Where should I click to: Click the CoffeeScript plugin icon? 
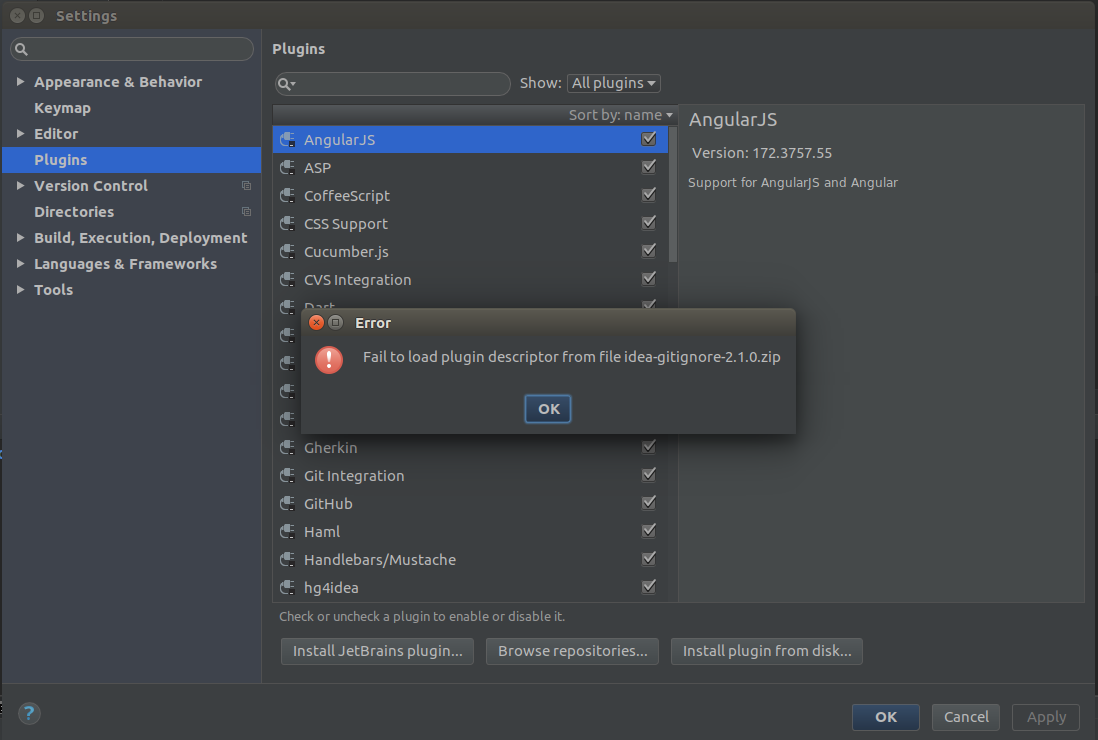(x=287, y=196)
